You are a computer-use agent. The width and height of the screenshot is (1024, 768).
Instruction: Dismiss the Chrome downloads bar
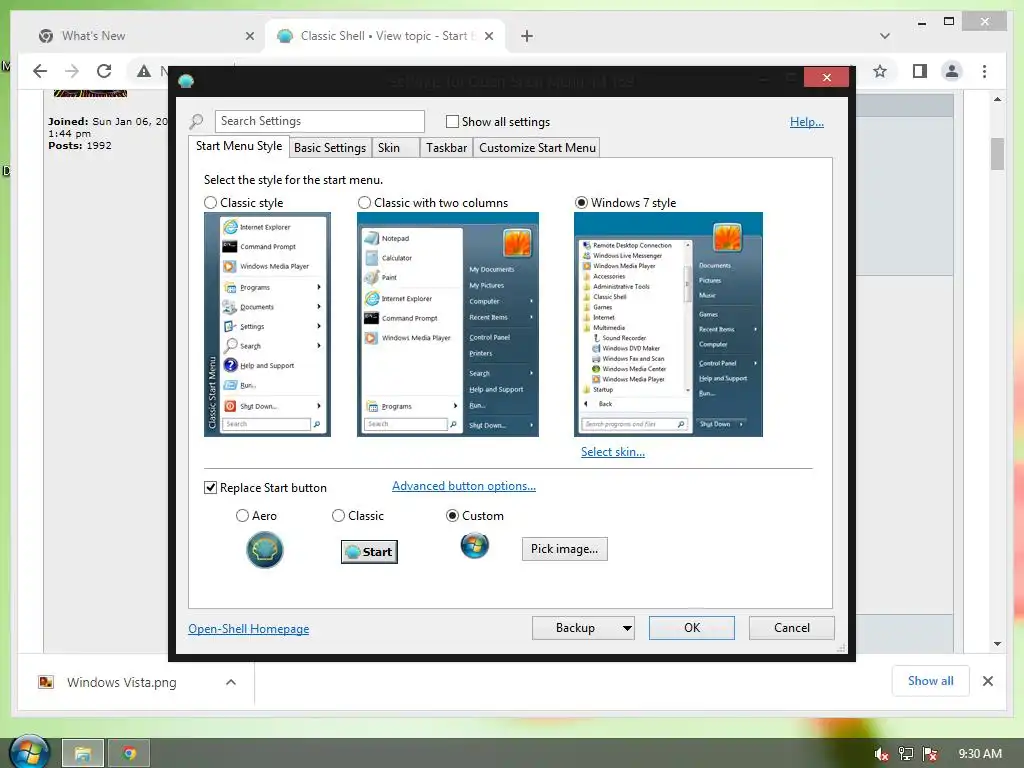(x=987, y=681)
